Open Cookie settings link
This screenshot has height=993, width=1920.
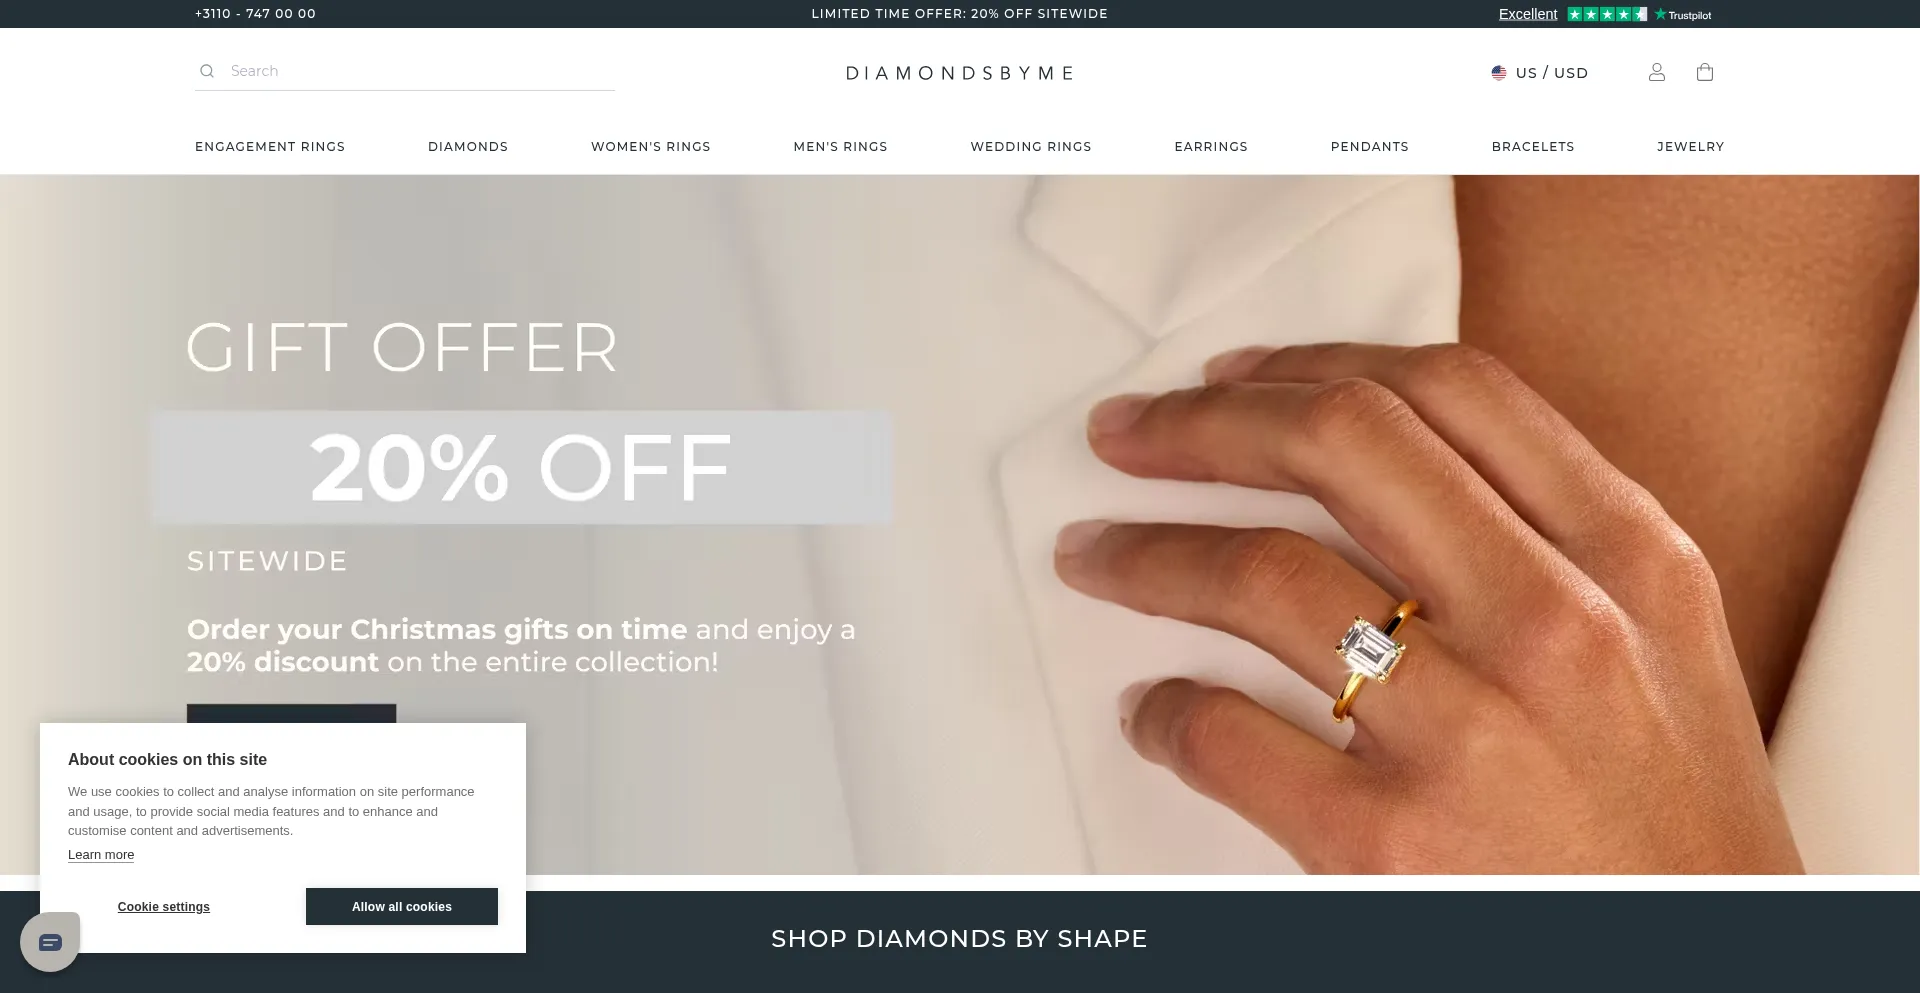coord(164,907)
